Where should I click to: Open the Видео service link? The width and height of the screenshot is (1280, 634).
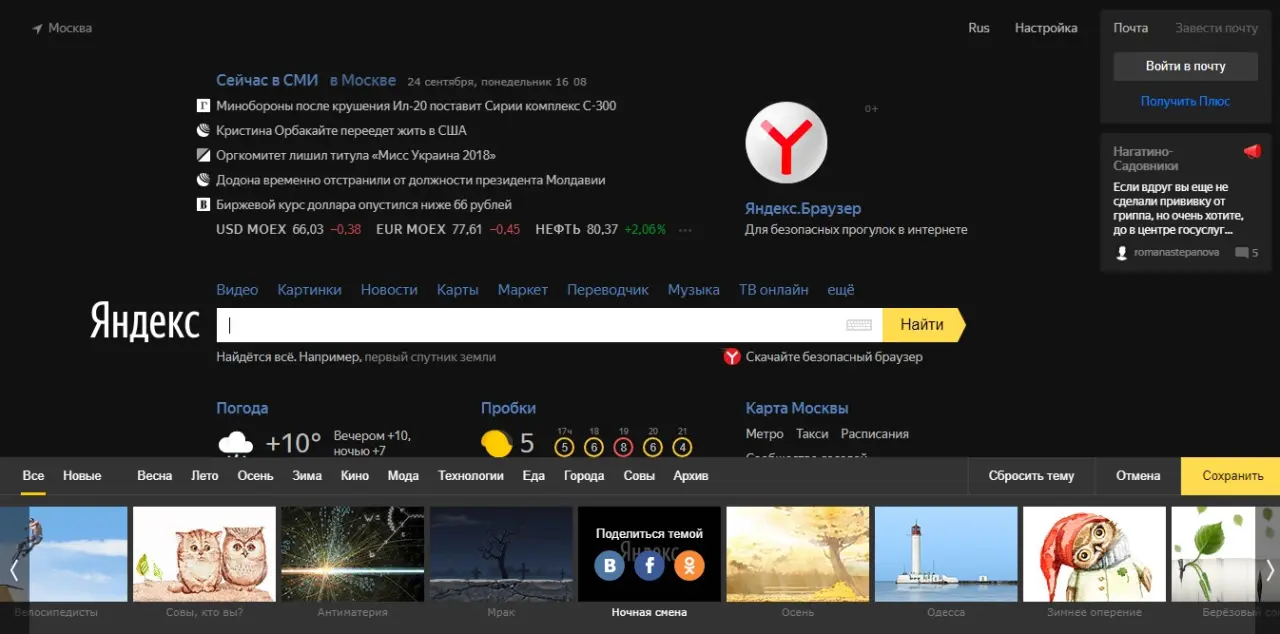(237, 290)
